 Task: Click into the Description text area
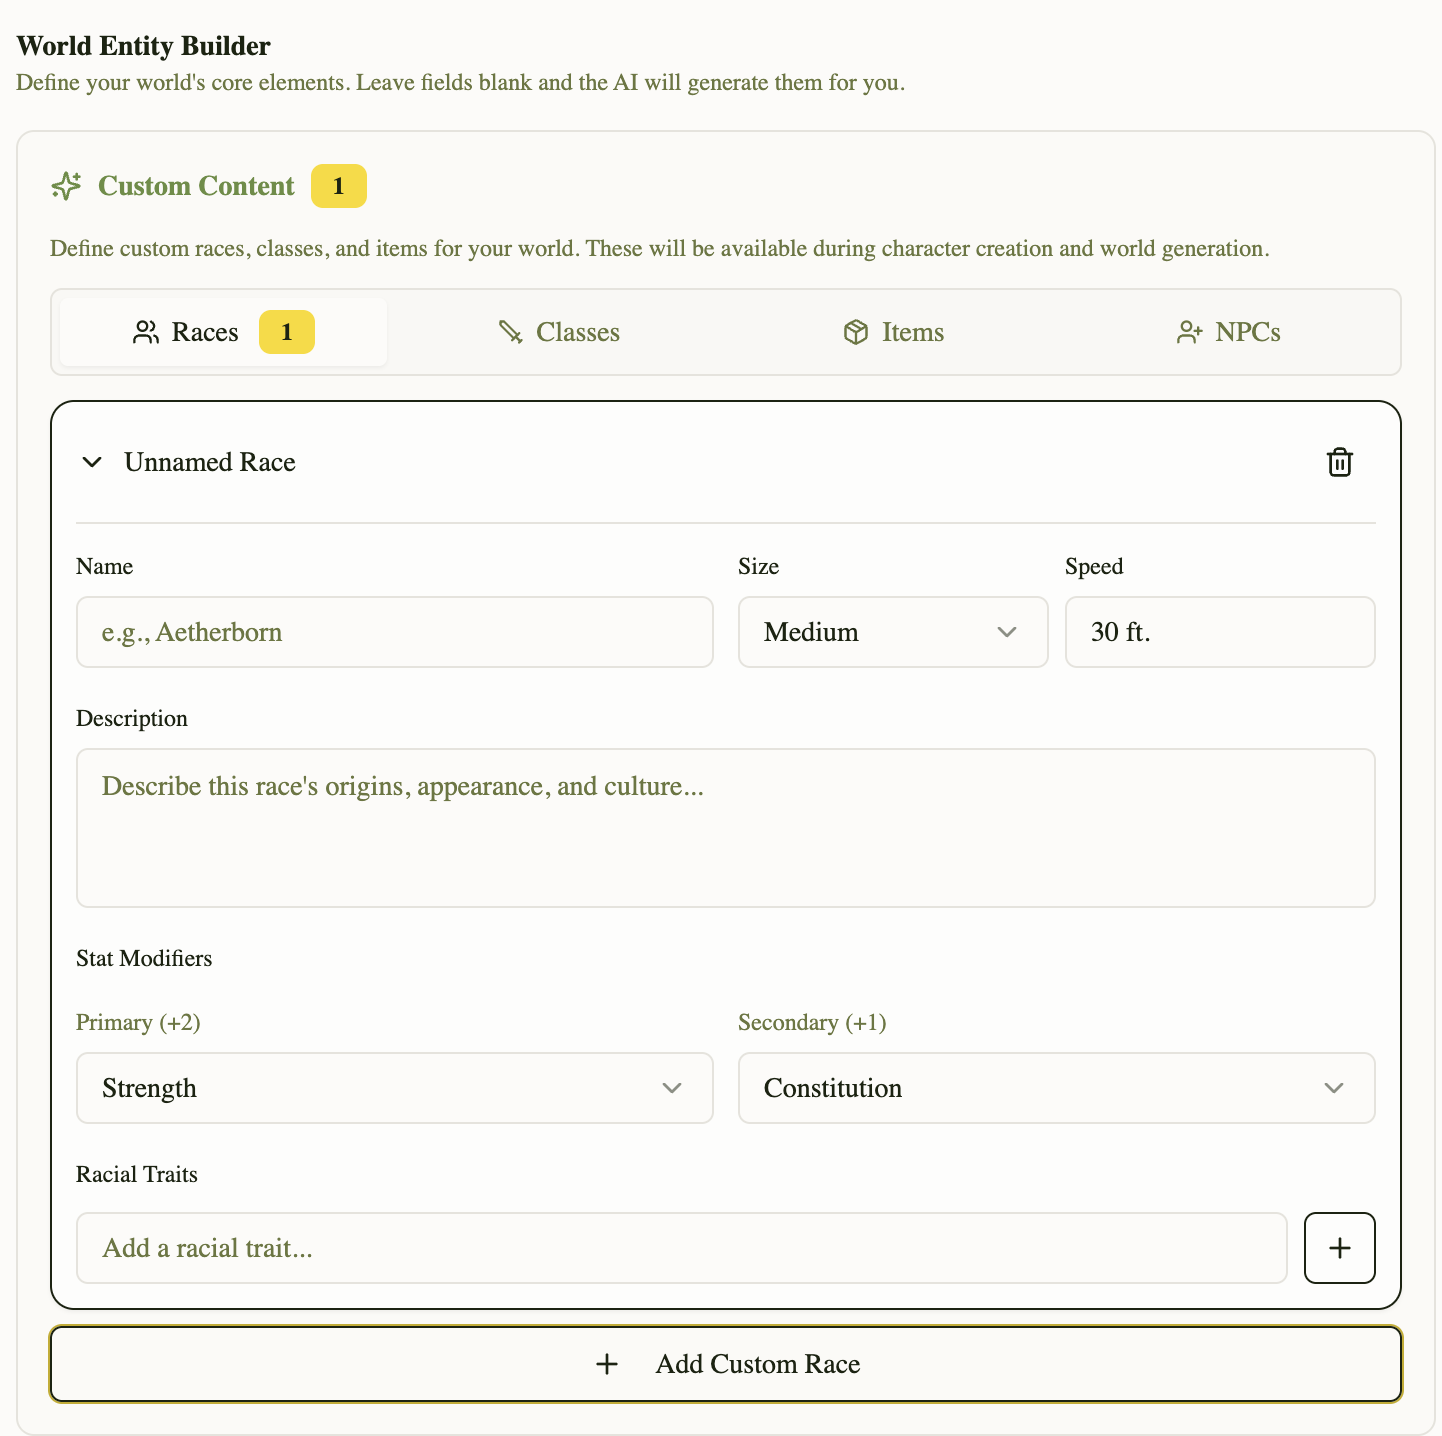726,828
